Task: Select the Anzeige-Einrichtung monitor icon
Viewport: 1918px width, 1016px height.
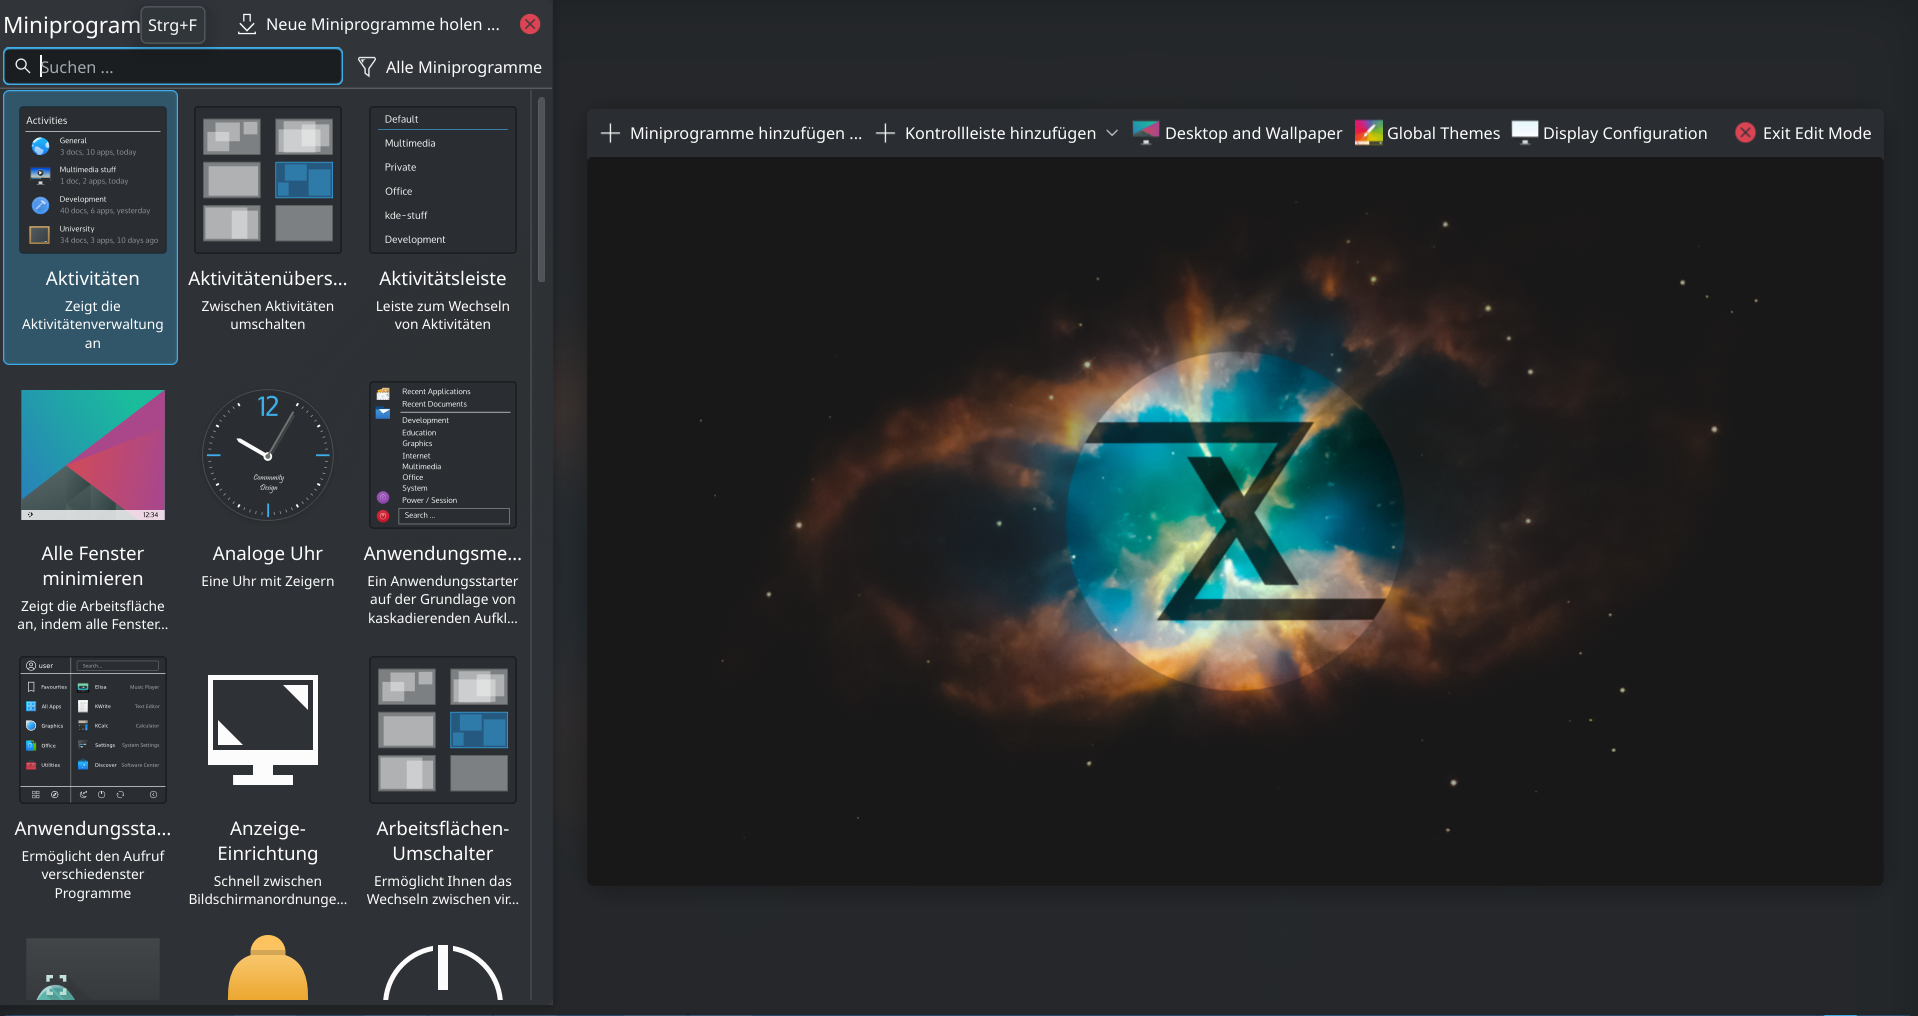Action: (263, 730)
